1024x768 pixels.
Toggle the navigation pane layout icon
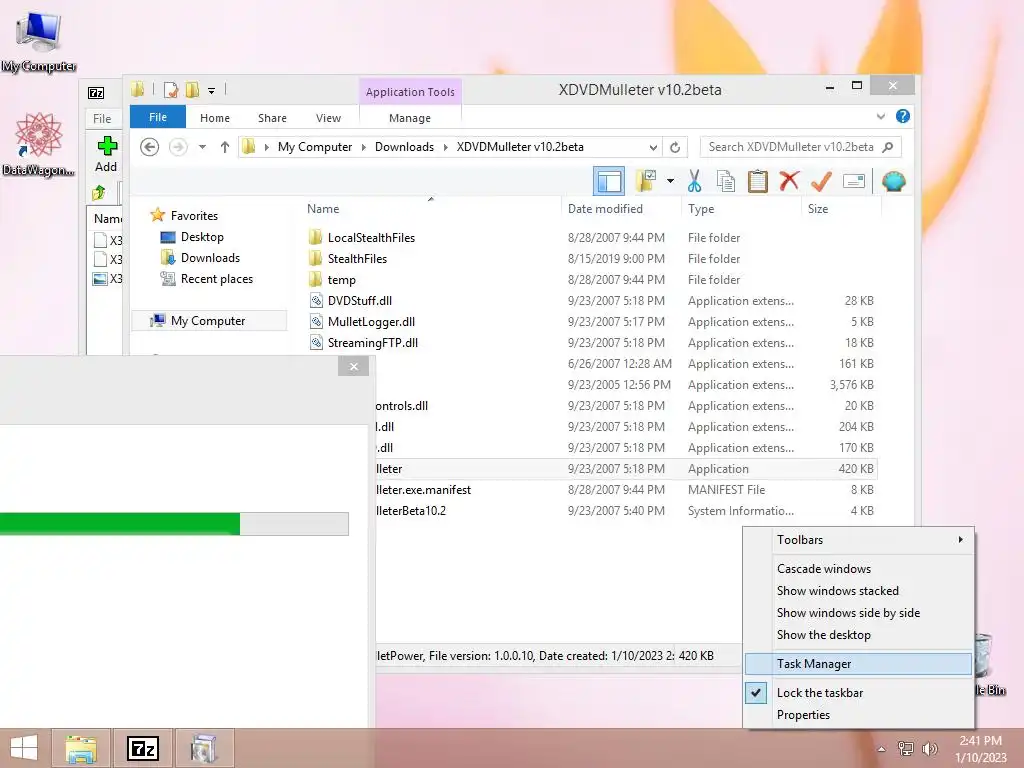tap(609, 181)
